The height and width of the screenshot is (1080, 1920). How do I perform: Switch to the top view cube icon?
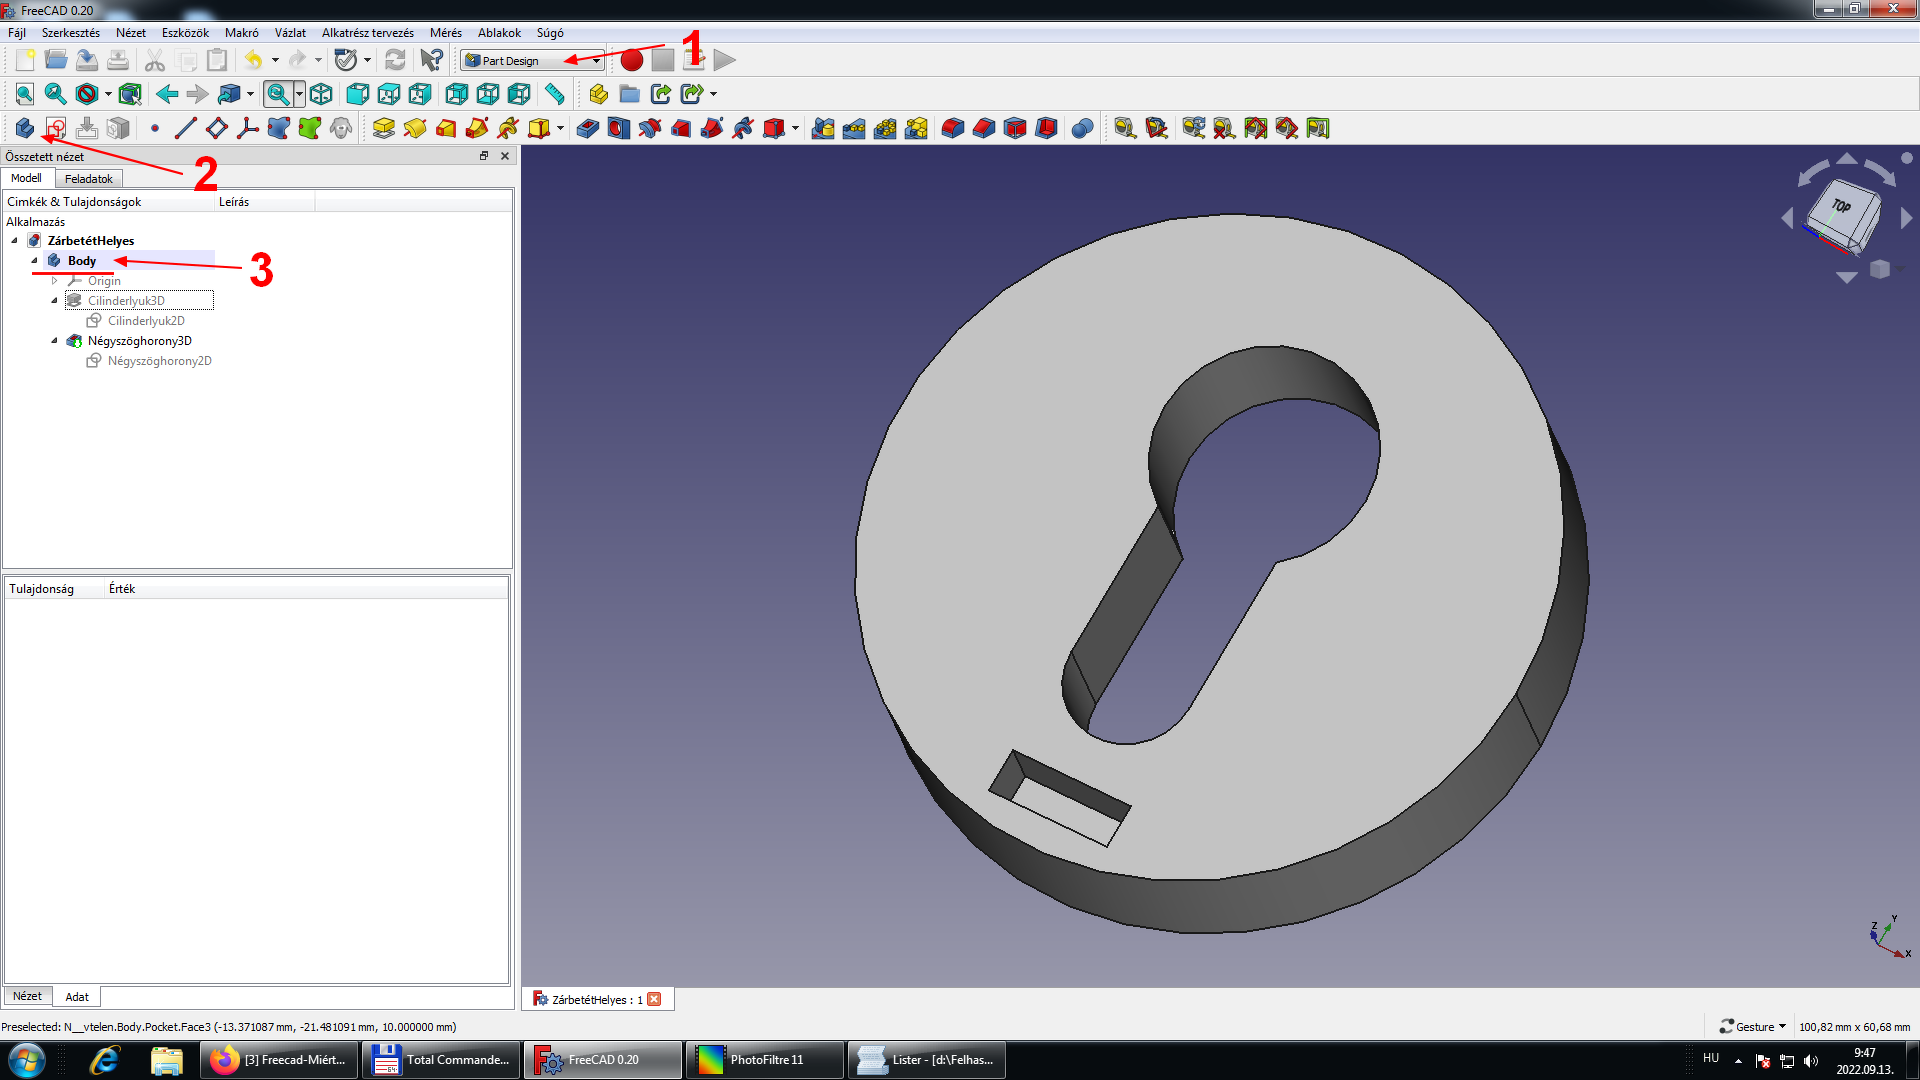[388, 94]
